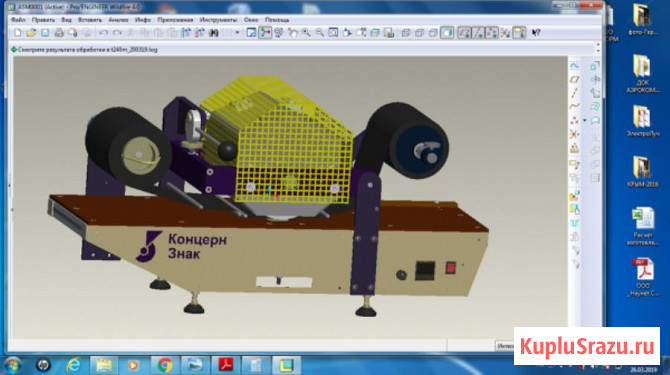
Task: Open the Помощь menu
Action: (x=277, y=20)
